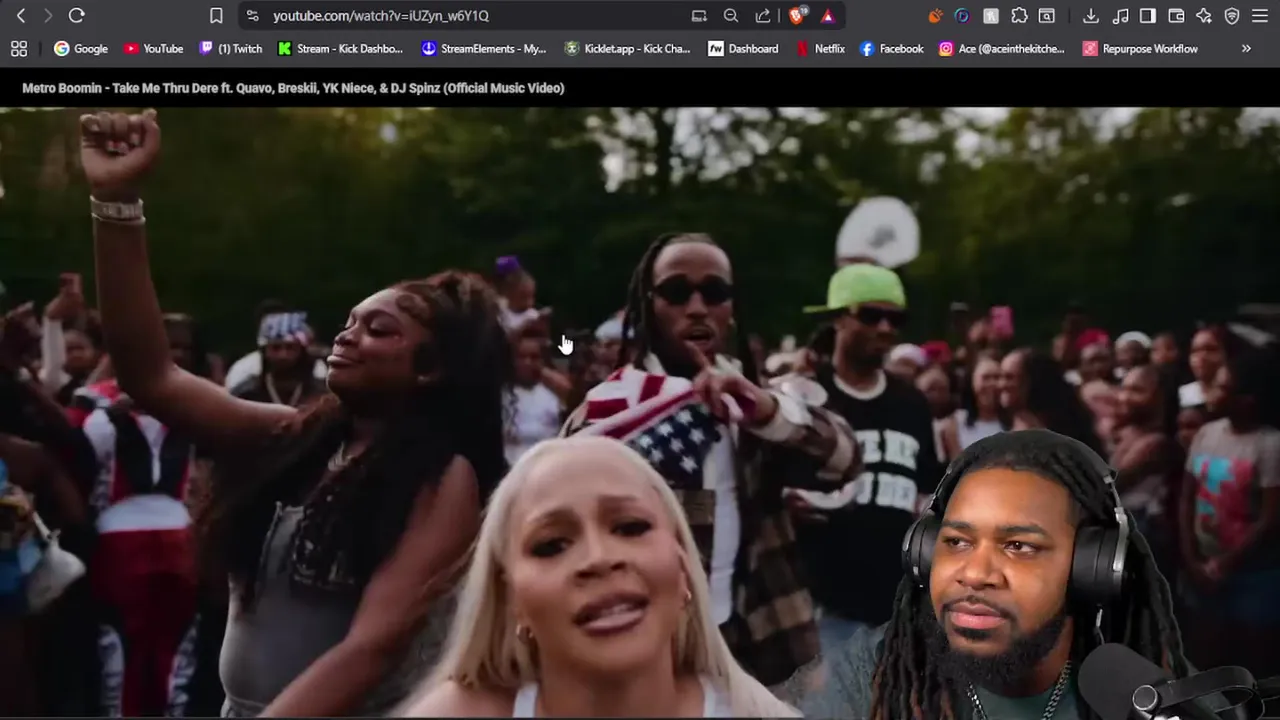This screenshot has height=720, width=1280.
Task: Open Brave Wallet icon
Action: (1176, 16)
